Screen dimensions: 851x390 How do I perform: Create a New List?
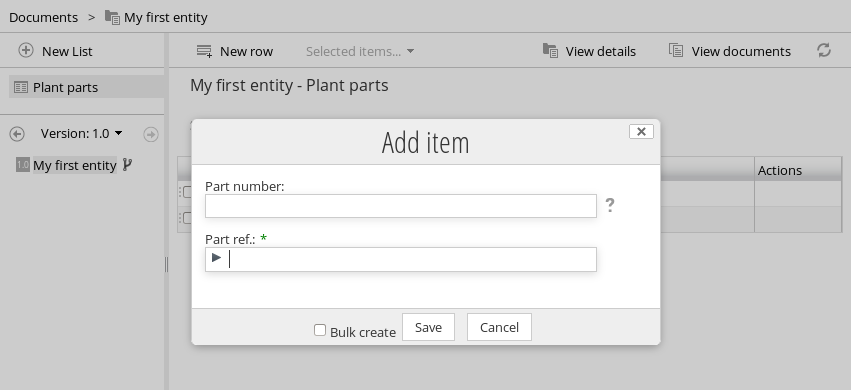click(67, 51)
